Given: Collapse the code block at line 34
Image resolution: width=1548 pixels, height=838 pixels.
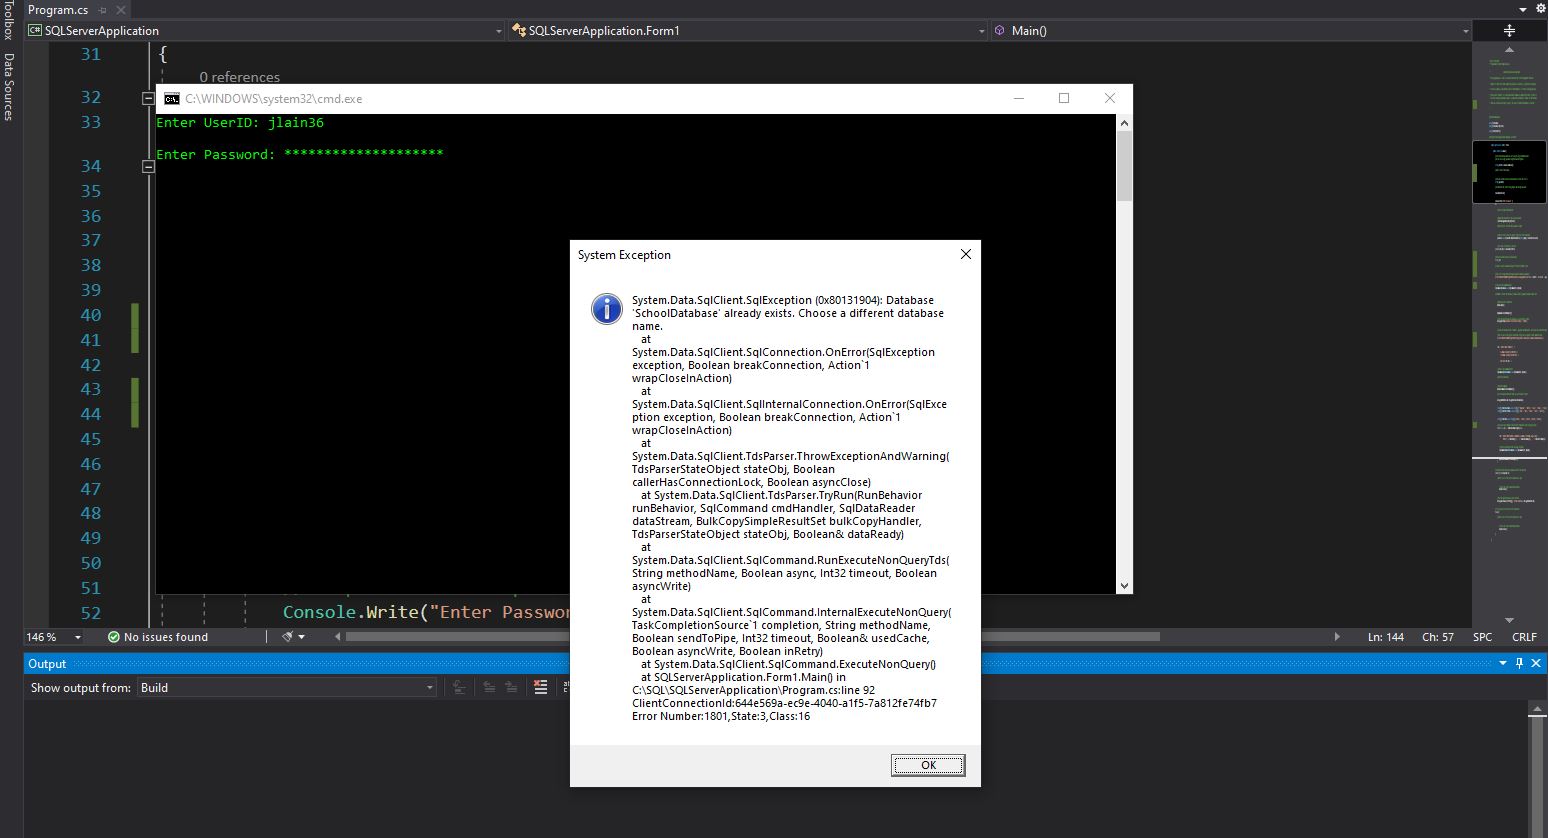Looking at the screenshot, I should pos(148,167).
